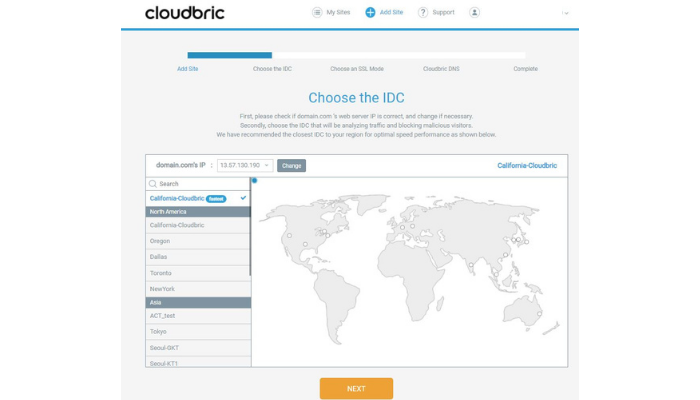Click the blue map marker dot at map corner
Screen dimensions: 700x400
[x=255, y=181]
